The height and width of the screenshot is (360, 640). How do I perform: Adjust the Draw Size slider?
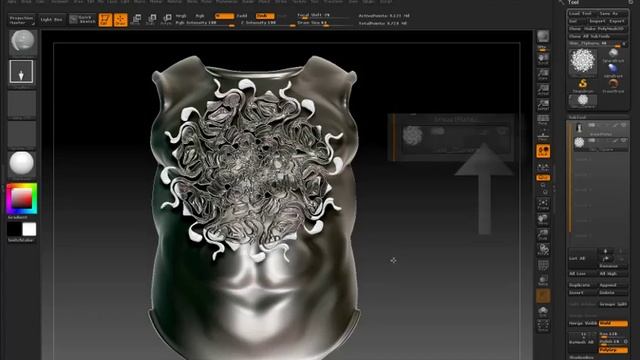[324, 23]
